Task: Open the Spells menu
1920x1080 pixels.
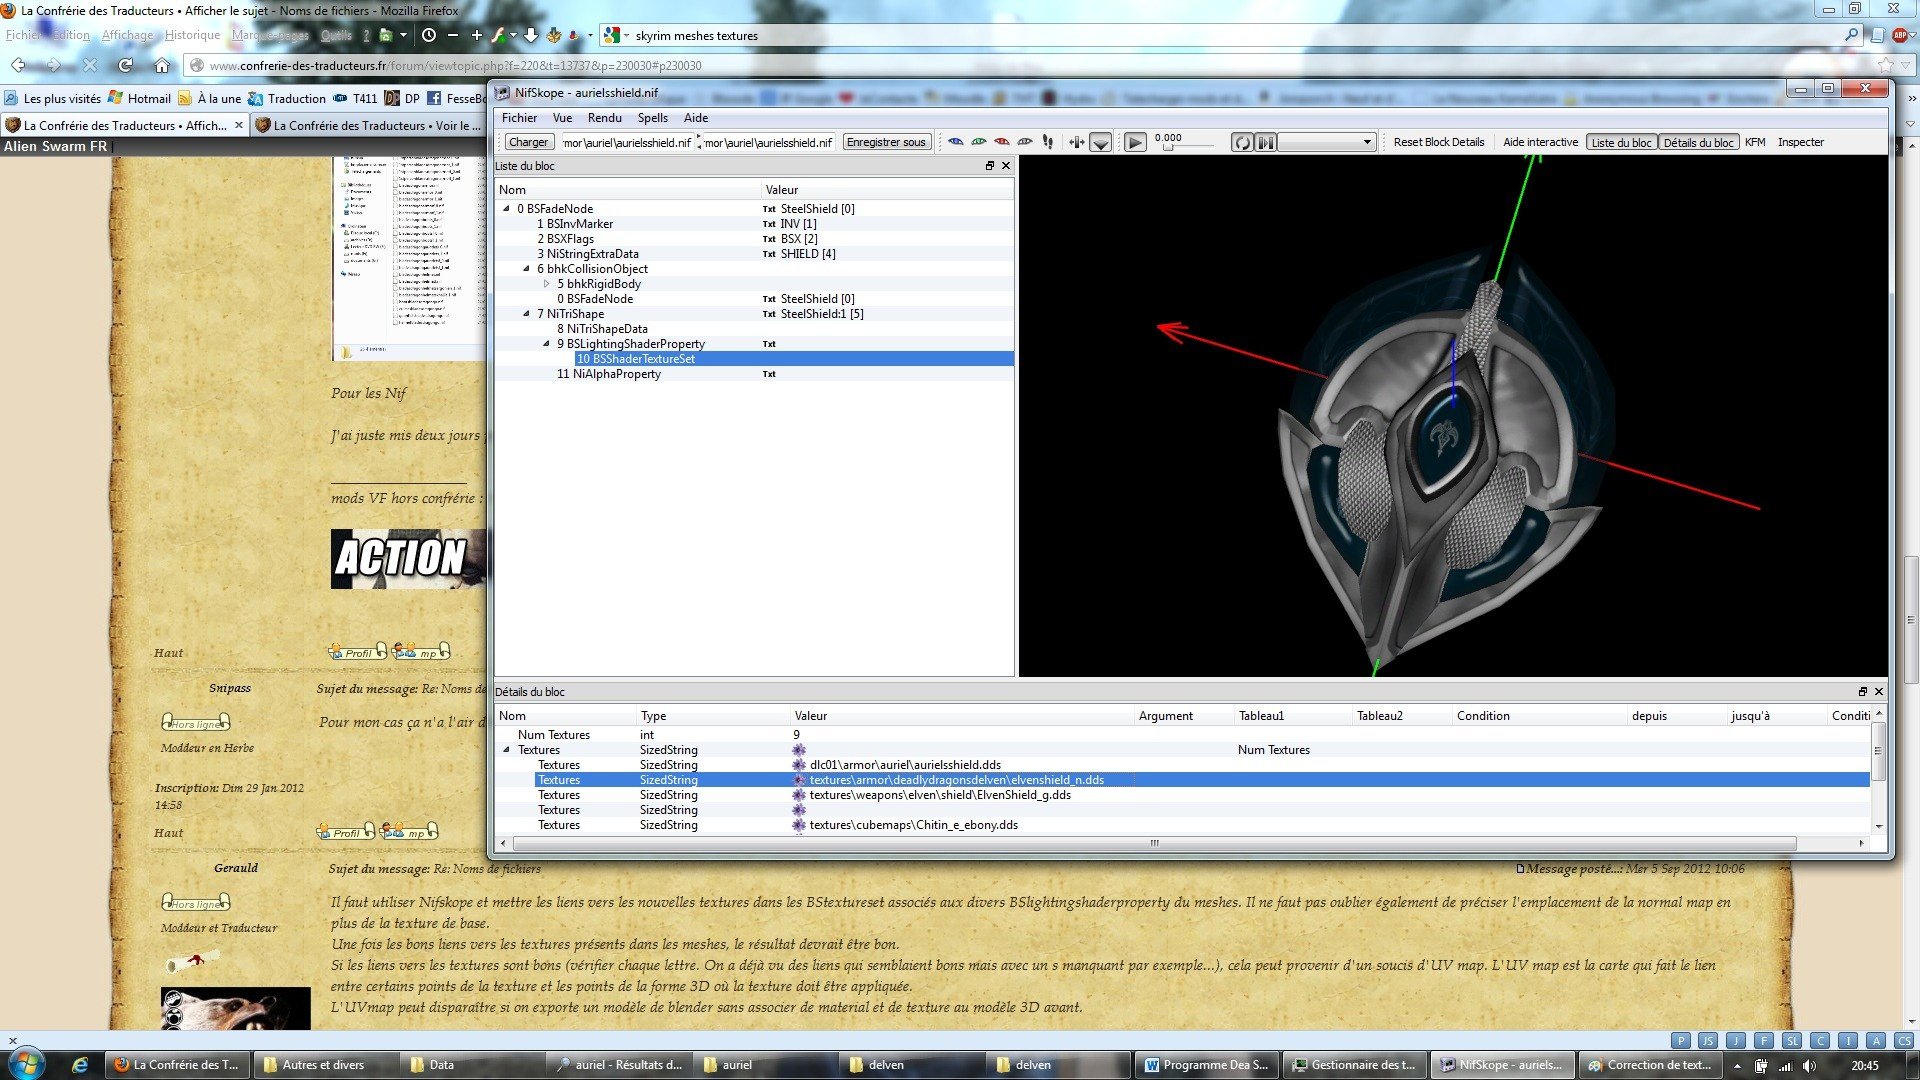Action: click(x=652, y=118)
